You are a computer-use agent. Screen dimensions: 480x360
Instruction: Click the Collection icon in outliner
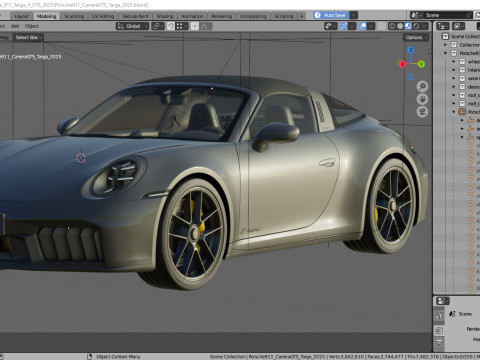click(454, 45)
